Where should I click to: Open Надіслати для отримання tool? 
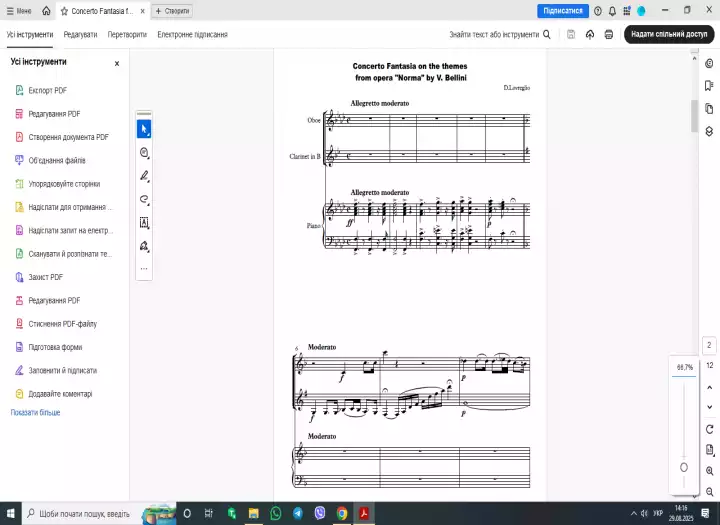coord(63,207)
